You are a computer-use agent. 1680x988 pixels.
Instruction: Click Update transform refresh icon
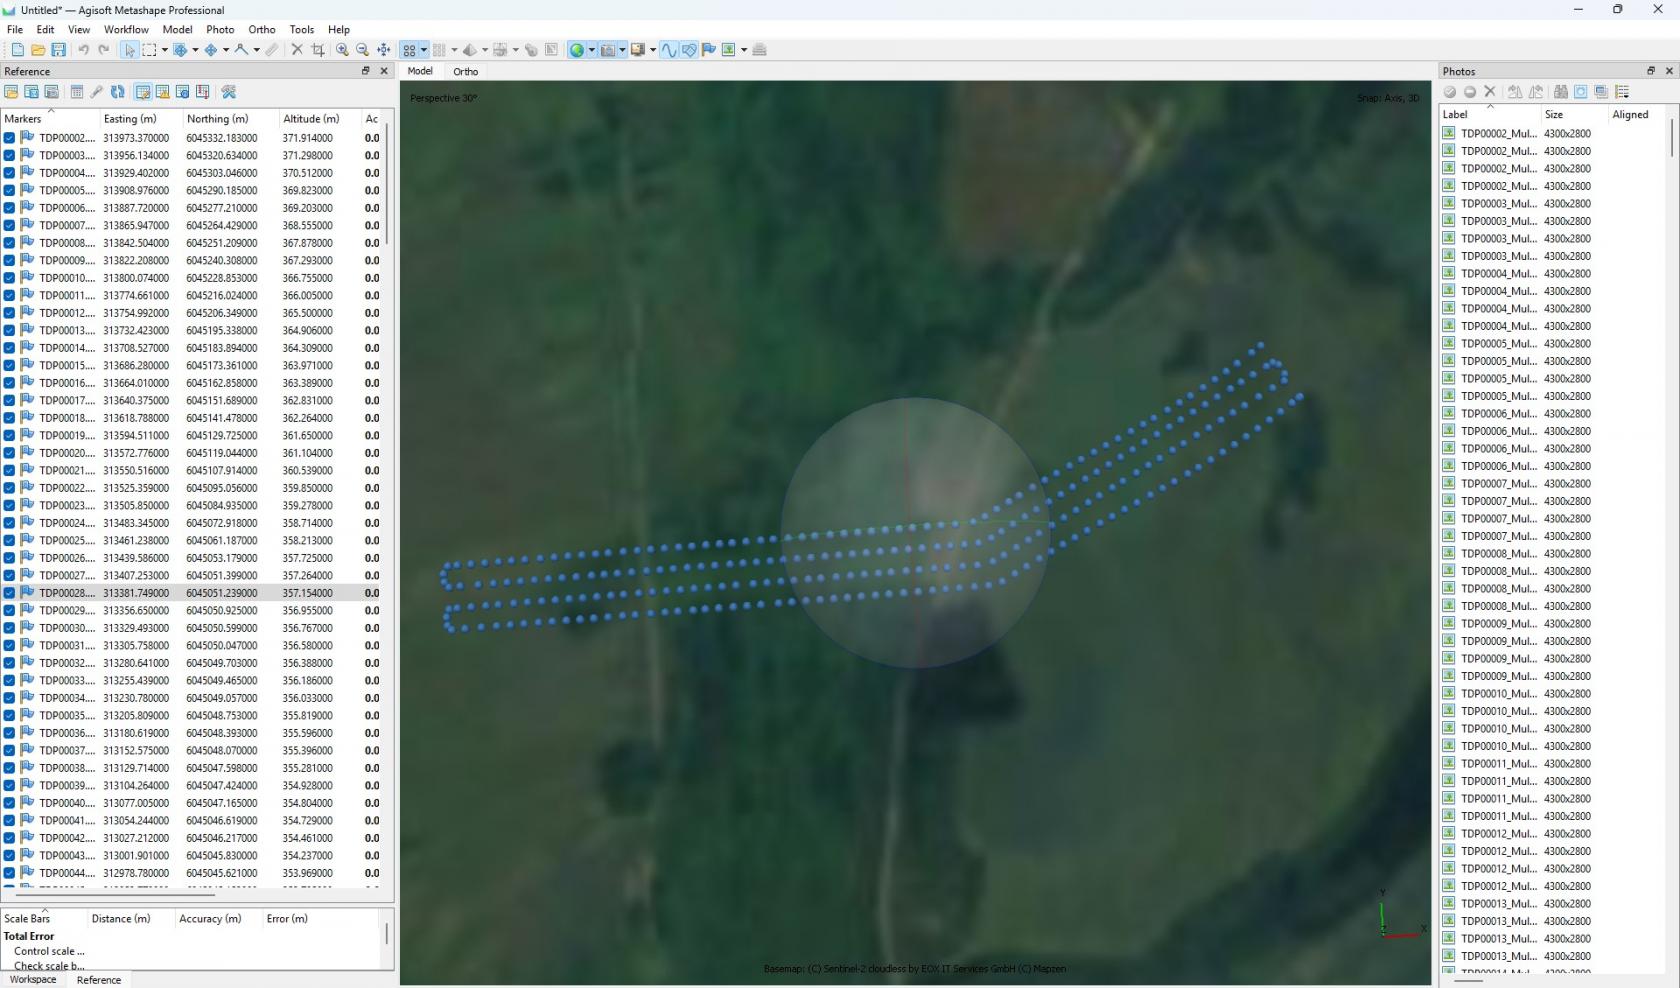(x=117, y=92)
